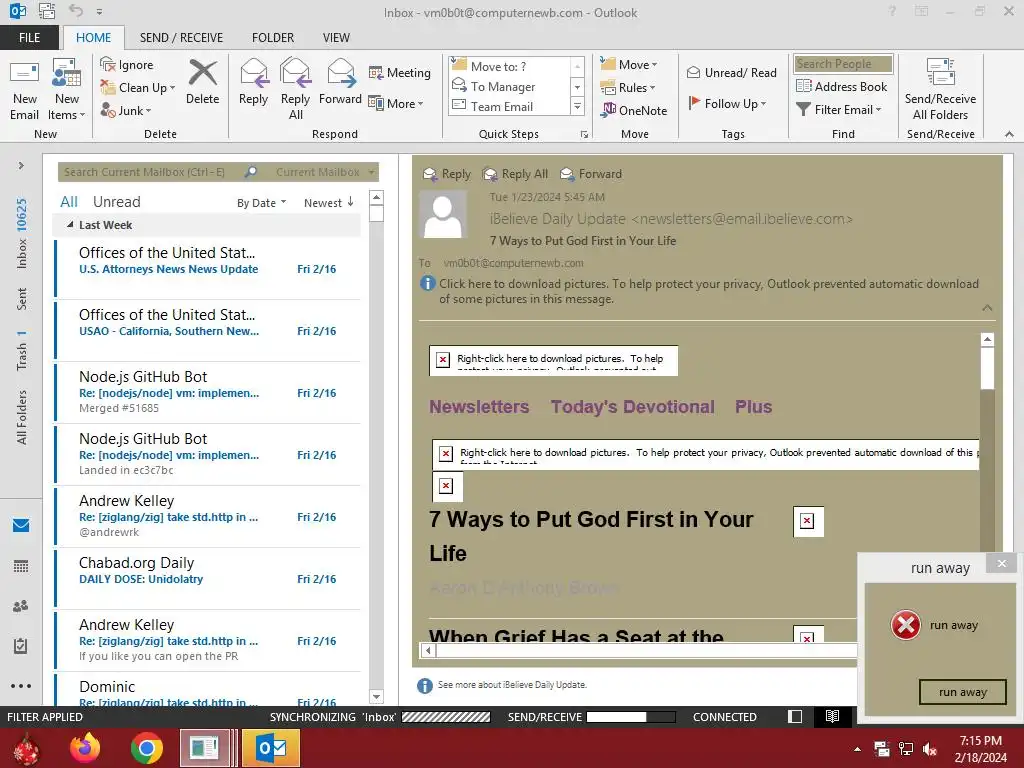Collapse the ribbon
The width and height of the screenshot is (1024, 768).
point(1010,134)
